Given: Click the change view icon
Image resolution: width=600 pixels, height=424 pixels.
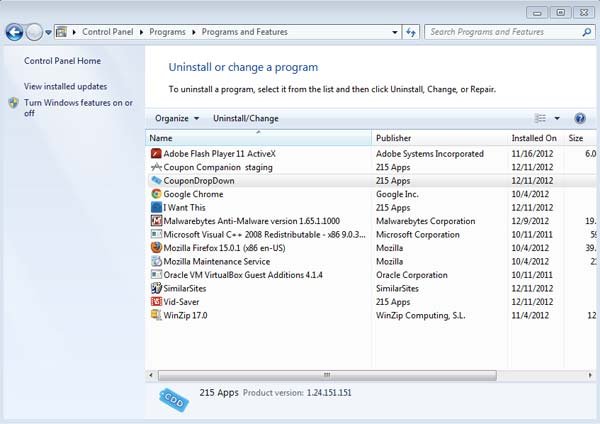Looking at the screenshot, I should (540, 119).
